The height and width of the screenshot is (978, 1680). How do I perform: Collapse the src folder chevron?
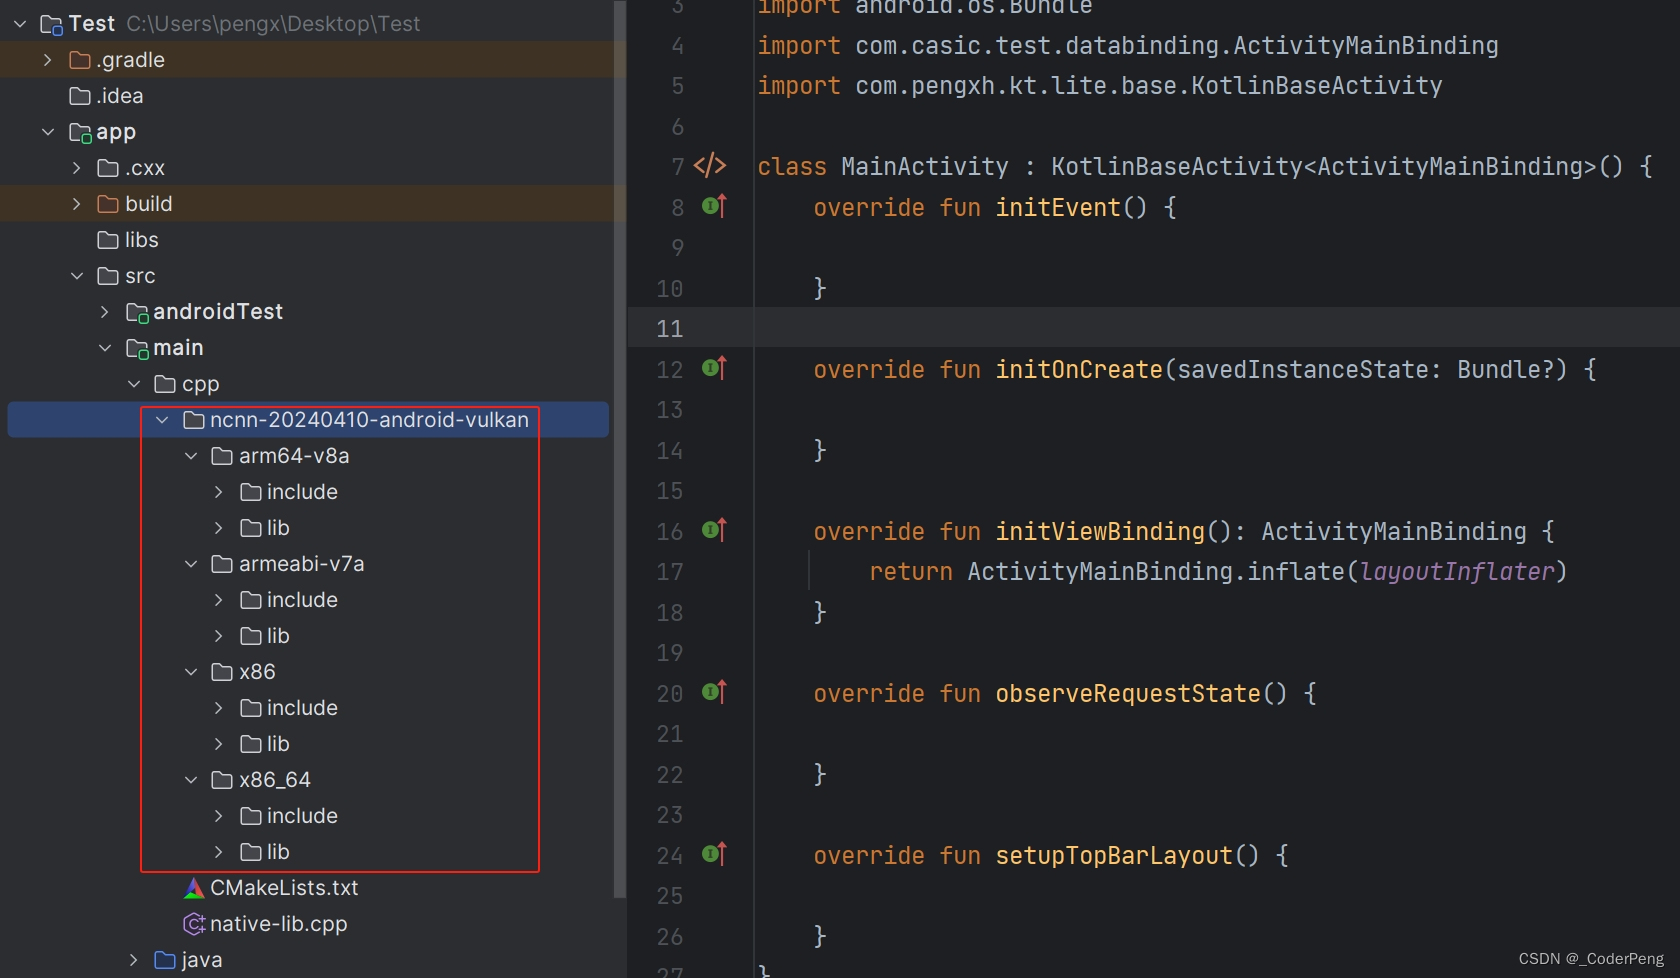click(77, 276)
